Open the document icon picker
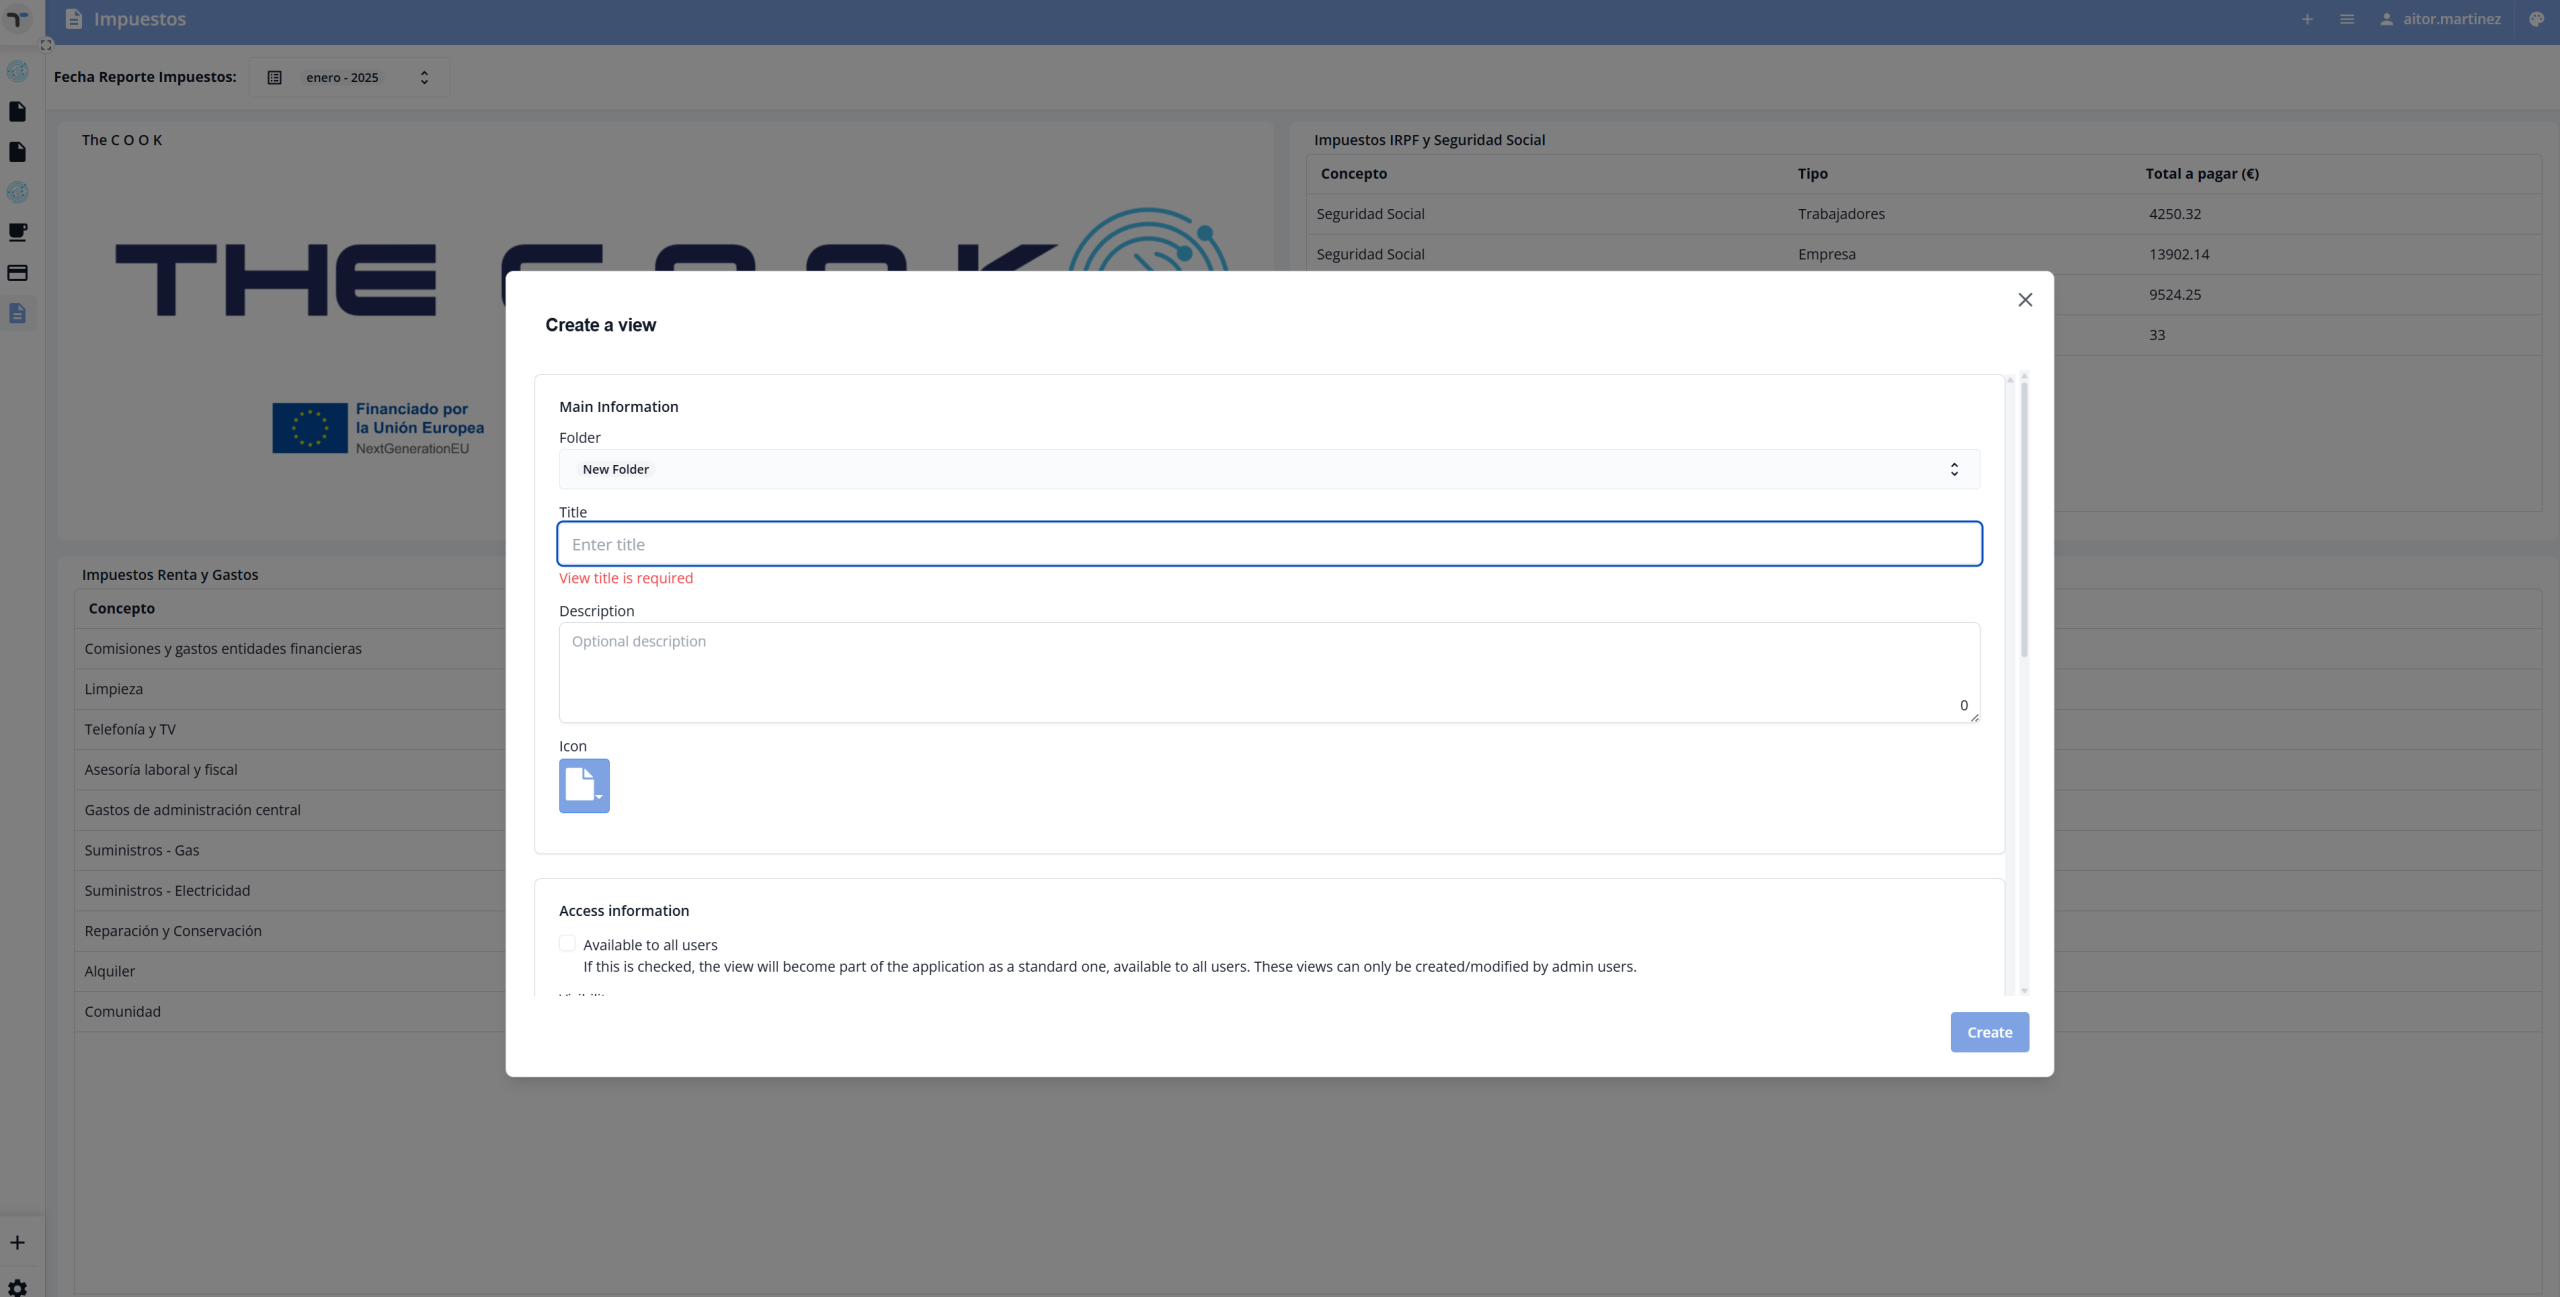Screen dimensions: 2560x1297 [584, 786]
